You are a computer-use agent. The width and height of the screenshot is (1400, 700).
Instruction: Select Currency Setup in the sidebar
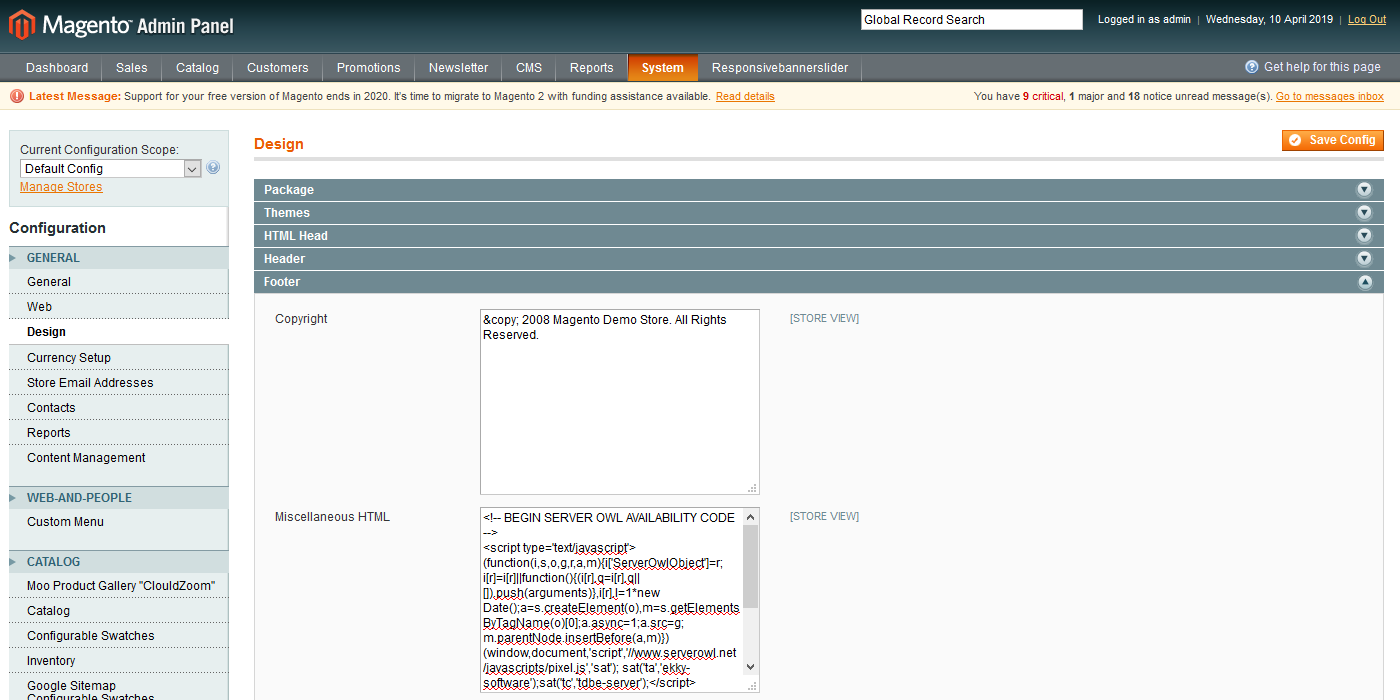coord(68,356)
